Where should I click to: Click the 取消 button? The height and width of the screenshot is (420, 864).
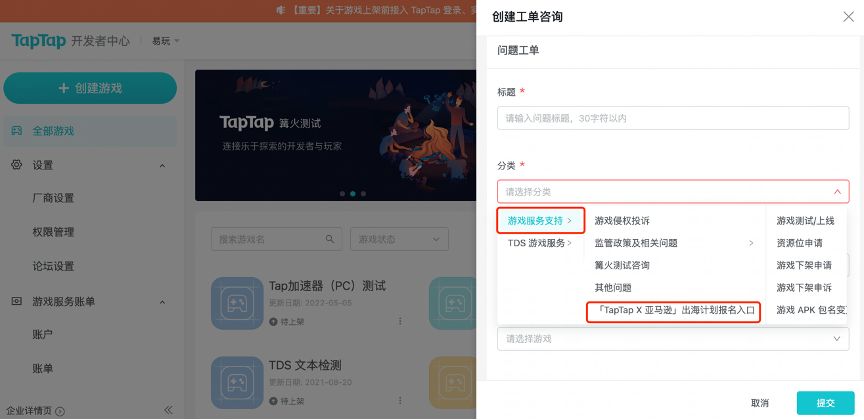click(x=760, y=403)
